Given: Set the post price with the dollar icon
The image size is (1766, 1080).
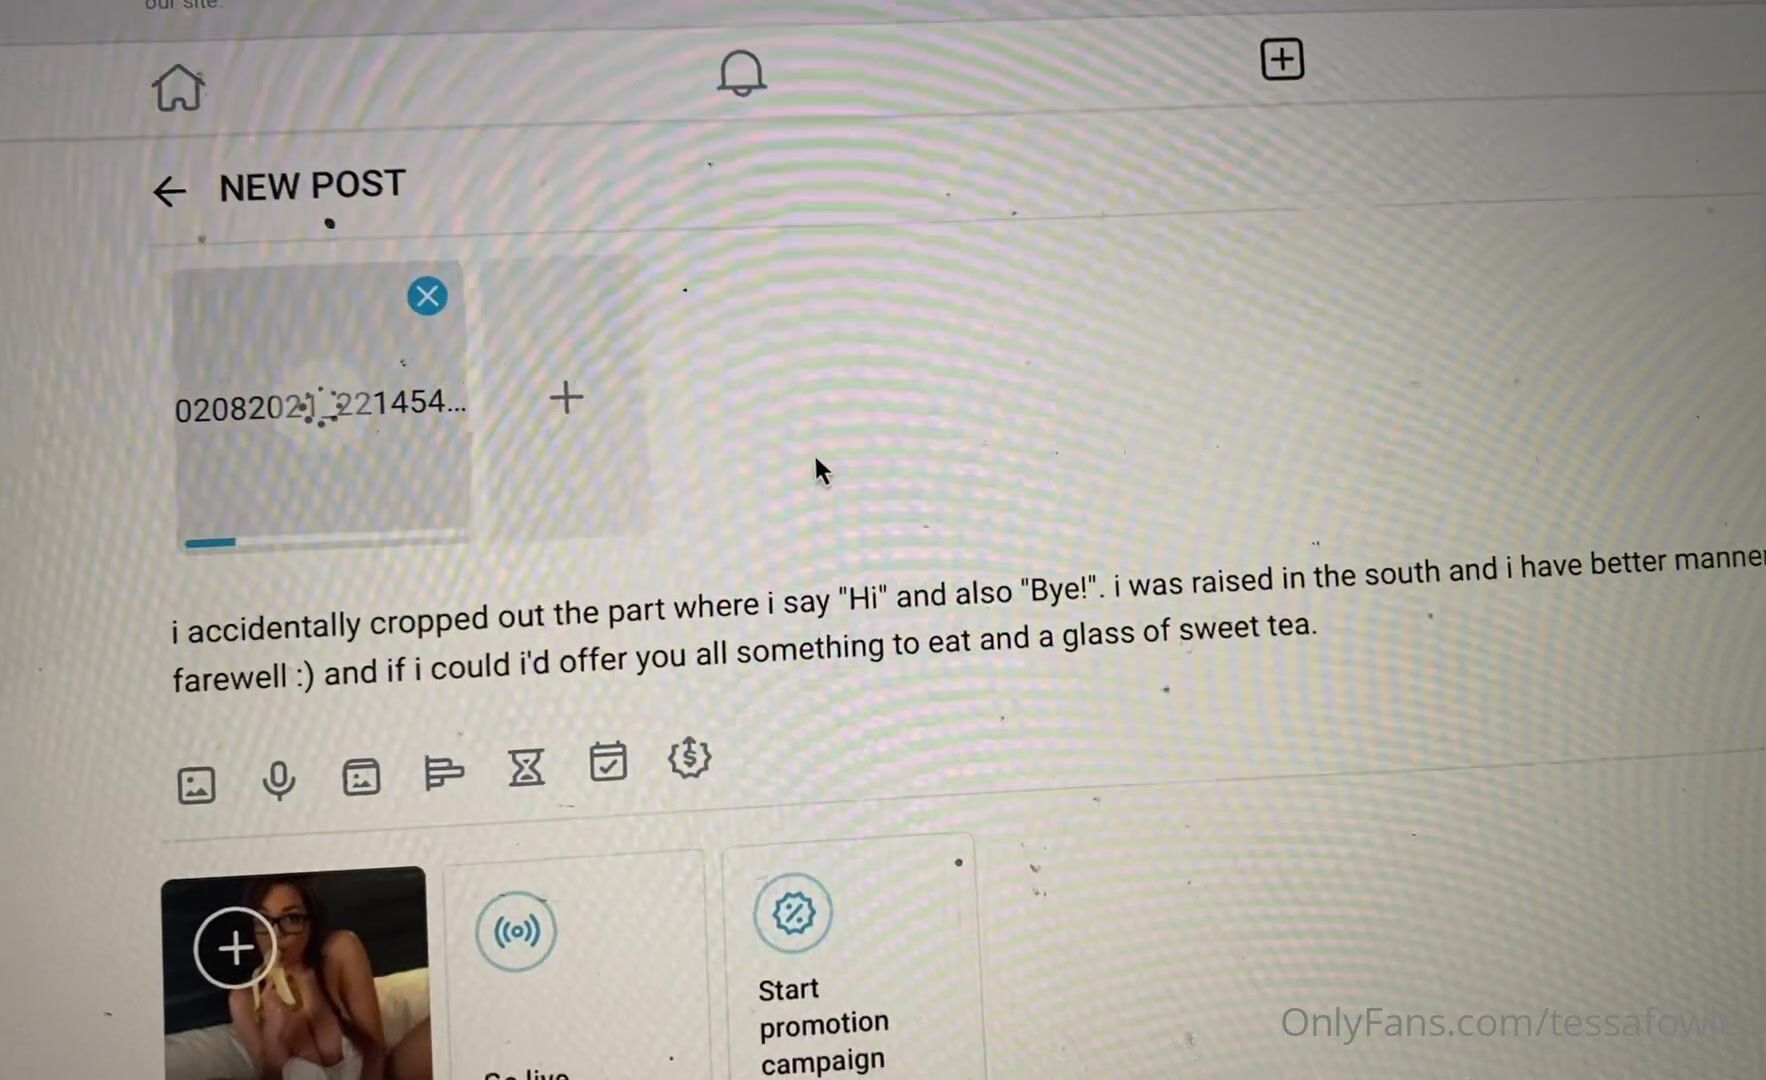Looking at the screenshot, I should (x=689, y=758).
